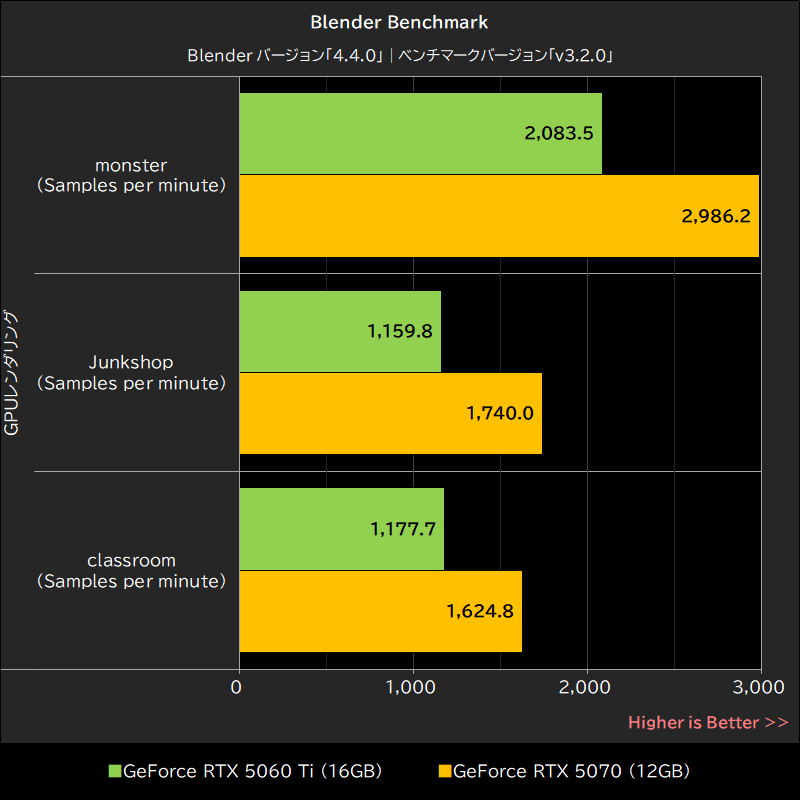Select the GeForce RTX 5070 (12GB) legend label
This screenshot has width=800, height=800.
coord(572,771)
